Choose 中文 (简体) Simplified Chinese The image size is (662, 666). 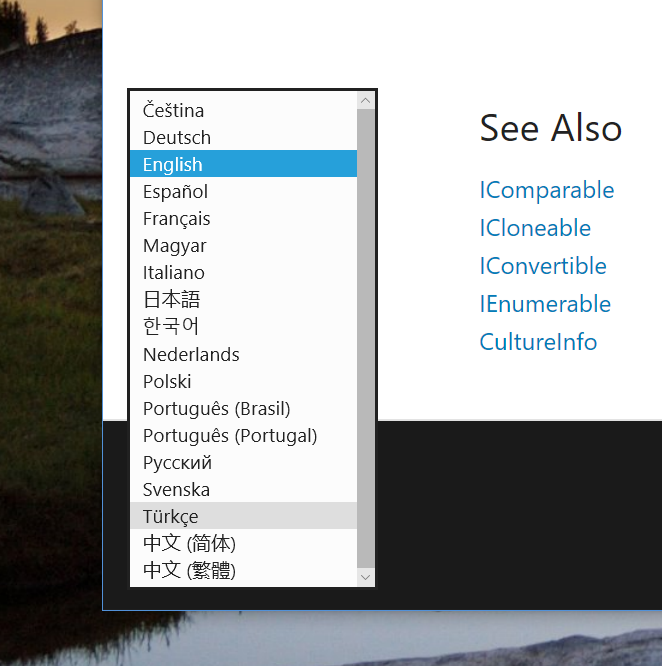click(243, 543)
